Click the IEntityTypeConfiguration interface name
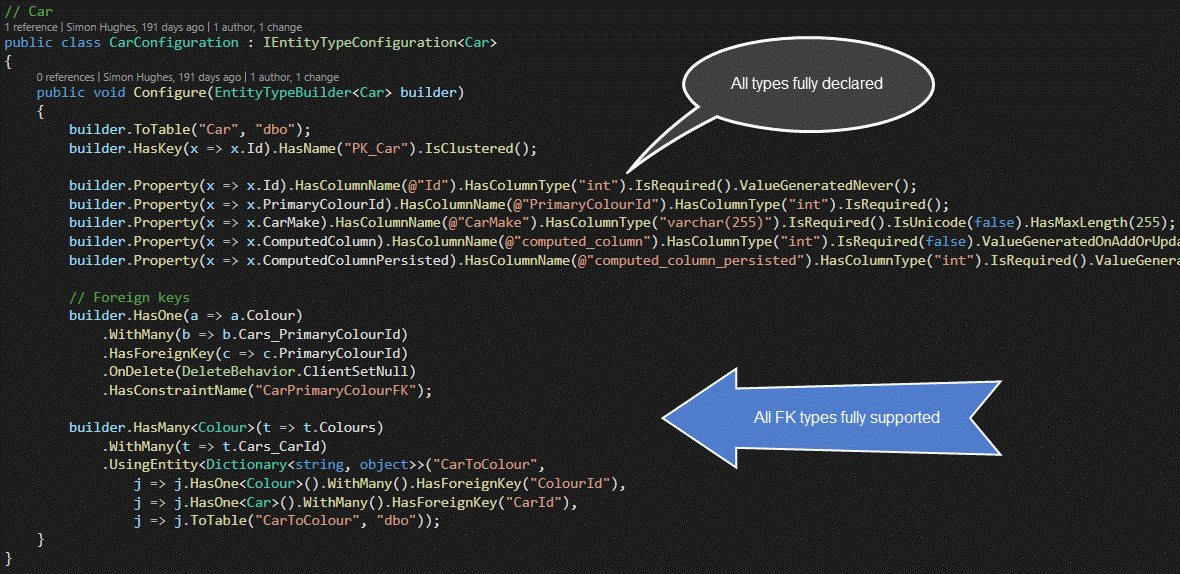Image resolution: width=1180 pixels, height=574 pixels. coord(360,43)
